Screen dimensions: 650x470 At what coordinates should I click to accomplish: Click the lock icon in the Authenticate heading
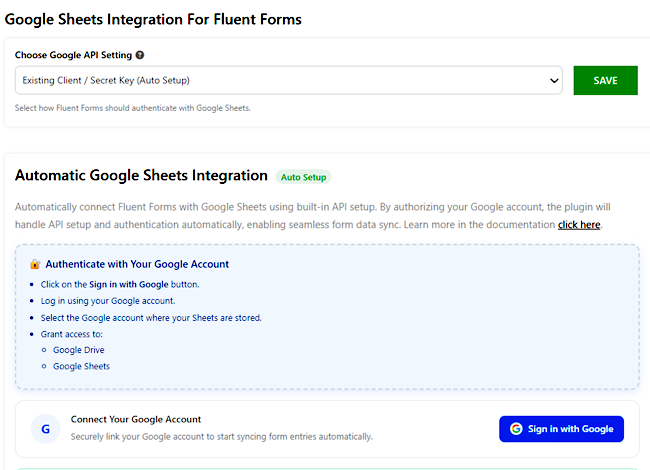coord(35,264)
